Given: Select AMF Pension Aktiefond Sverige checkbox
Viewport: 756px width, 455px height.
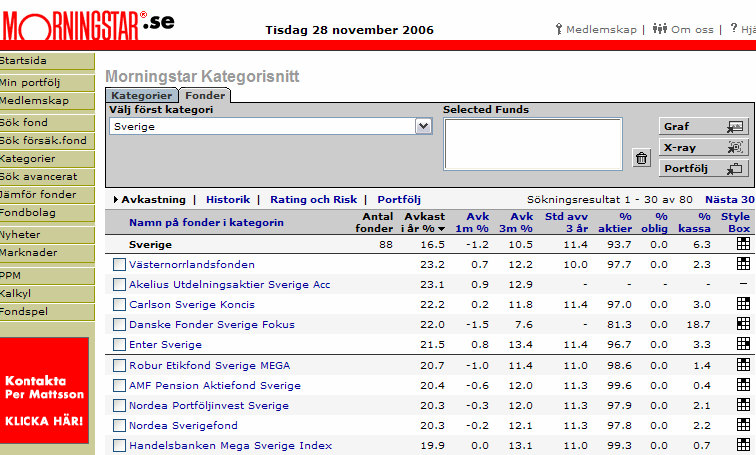Looking at the screenshot, I should pos(119,386).
